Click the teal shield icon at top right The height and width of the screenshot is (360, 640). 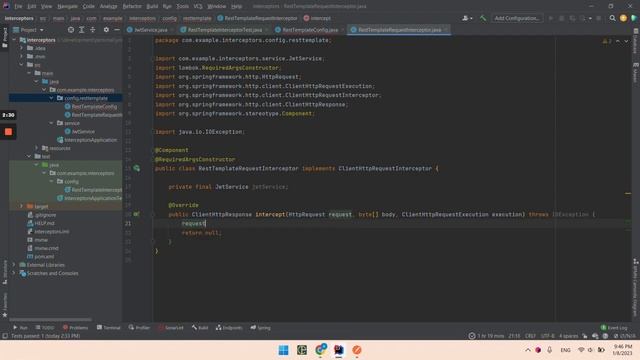tap(634, 18)
